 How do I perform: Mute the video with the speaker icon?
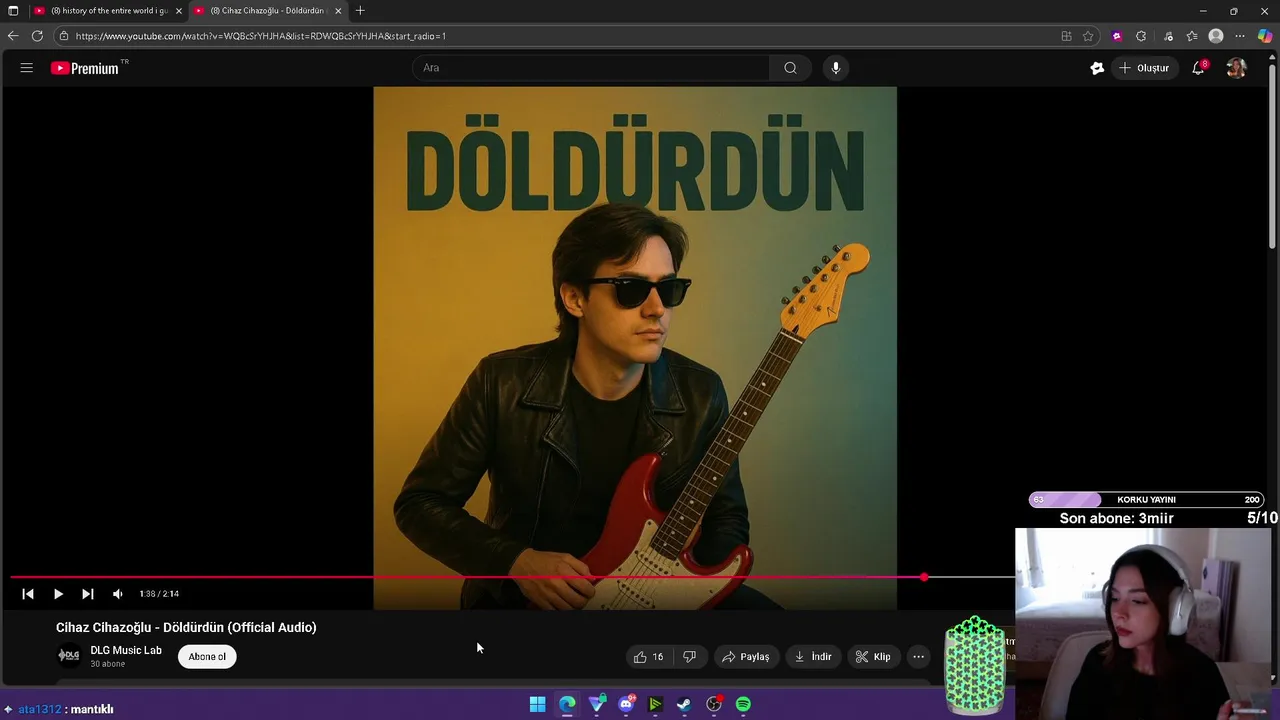pyautogui.click(x=118, y=594)
